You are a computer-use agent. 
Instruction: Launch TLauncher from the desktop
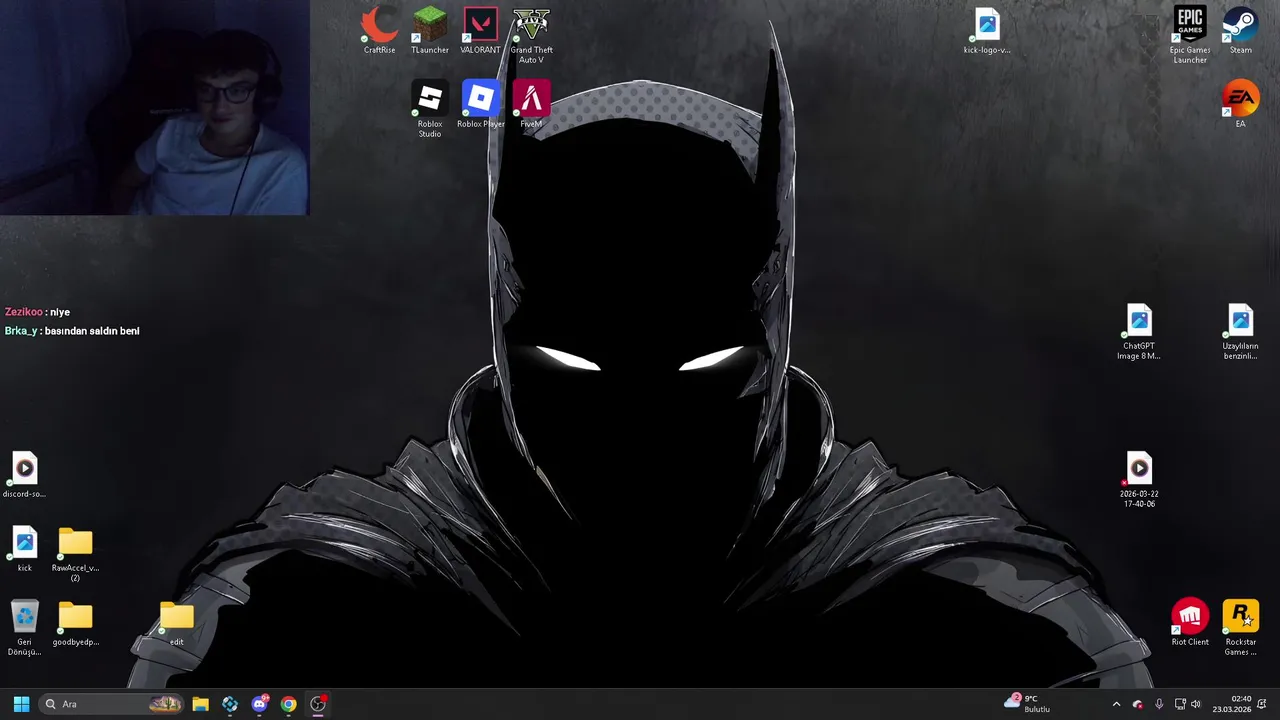click(x=430, y=31)
